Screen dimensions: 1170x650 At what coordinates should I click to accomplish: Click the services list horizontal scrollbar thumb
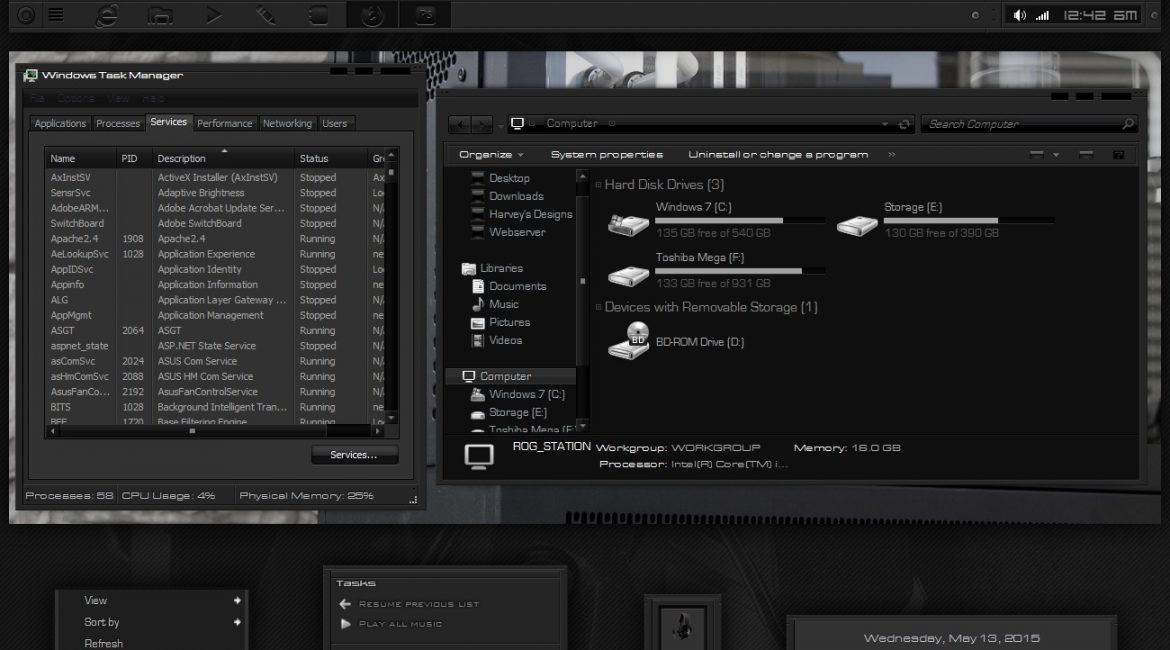click(193, 431)
